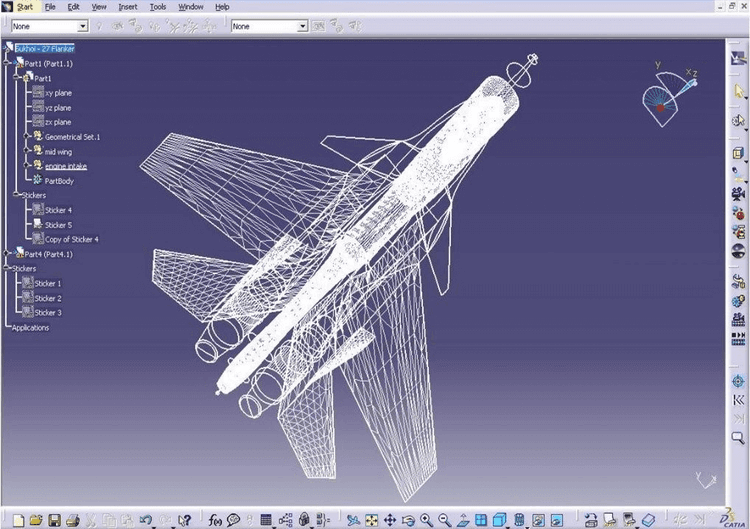Click the Open folder icon

tap(36, 520)
